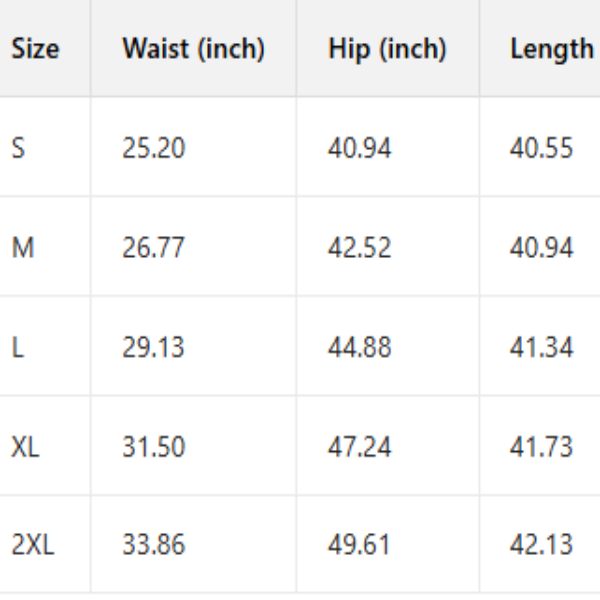
Task: Select the 2XL size cell
Action: pyautogui.click(x=33, y=546)
